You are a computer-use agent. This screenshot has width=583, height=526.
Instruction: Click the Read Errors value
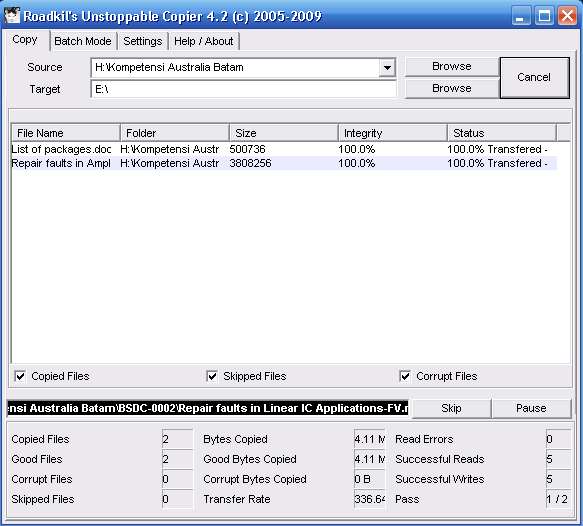(x=558, y=439)
